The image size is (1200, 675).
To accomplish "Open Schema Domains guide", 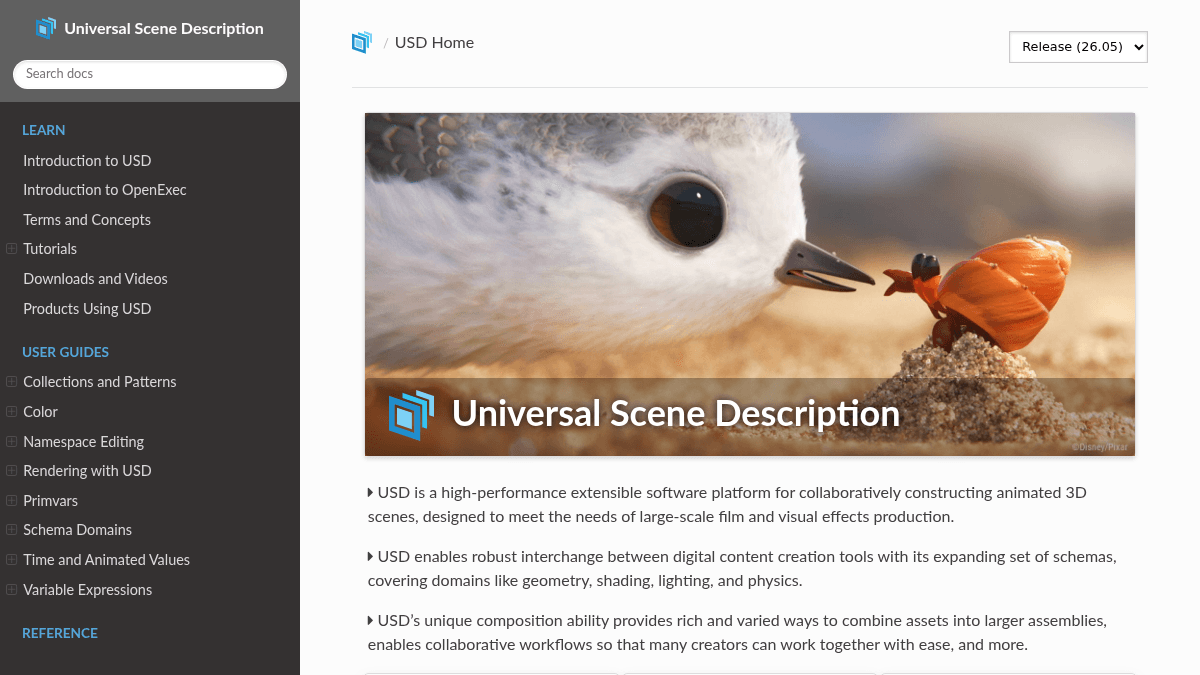I will click(x=78, y=530).
